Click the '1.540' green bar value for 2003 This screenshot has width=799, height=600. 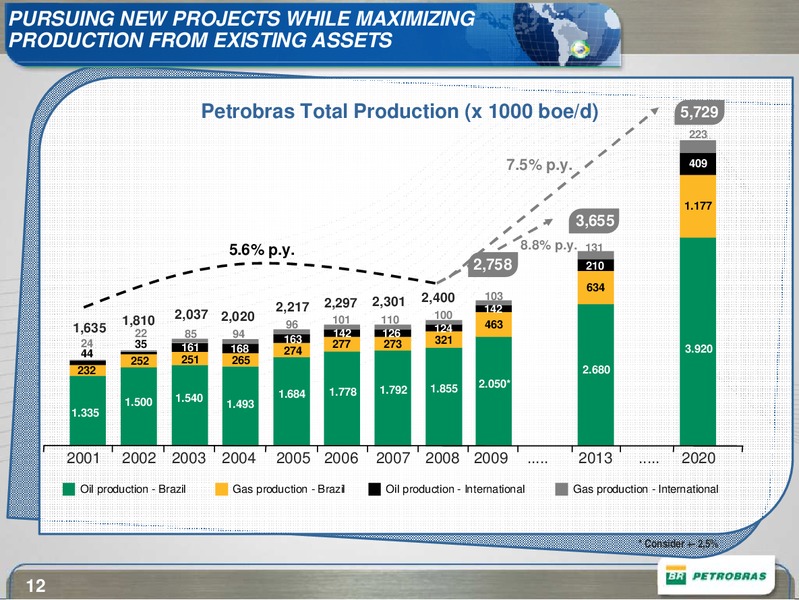coord(190,398)
